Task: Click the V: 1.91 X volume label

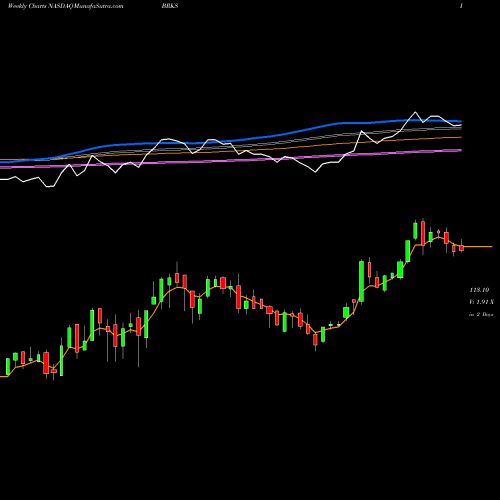Action: (482, 302)
